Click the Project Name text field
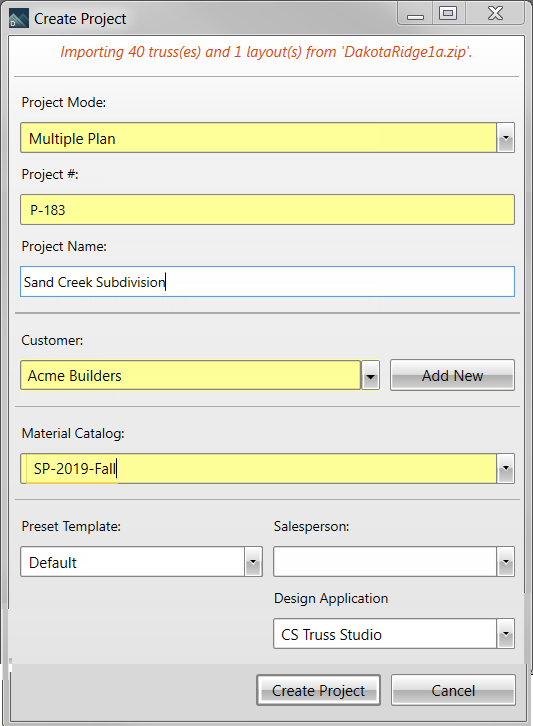This screenshot has height=726, width=533. point(267,282)
